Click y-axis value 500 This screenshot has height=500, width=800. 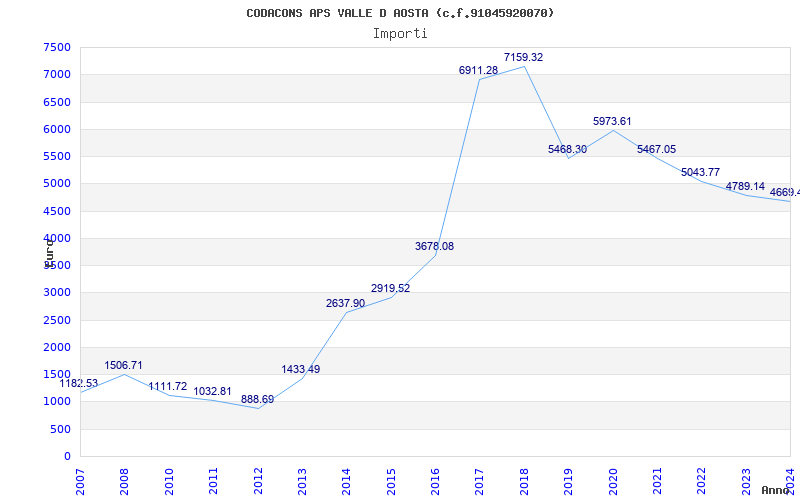61,429
